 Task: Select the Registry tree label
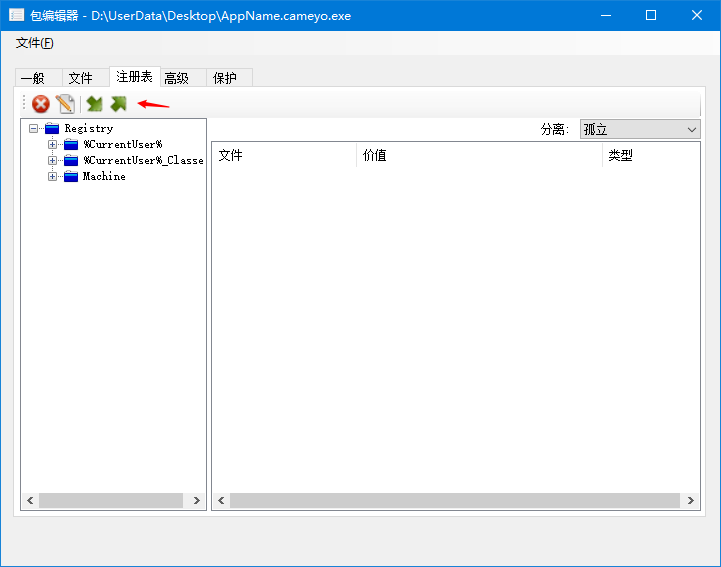(89, 128)
